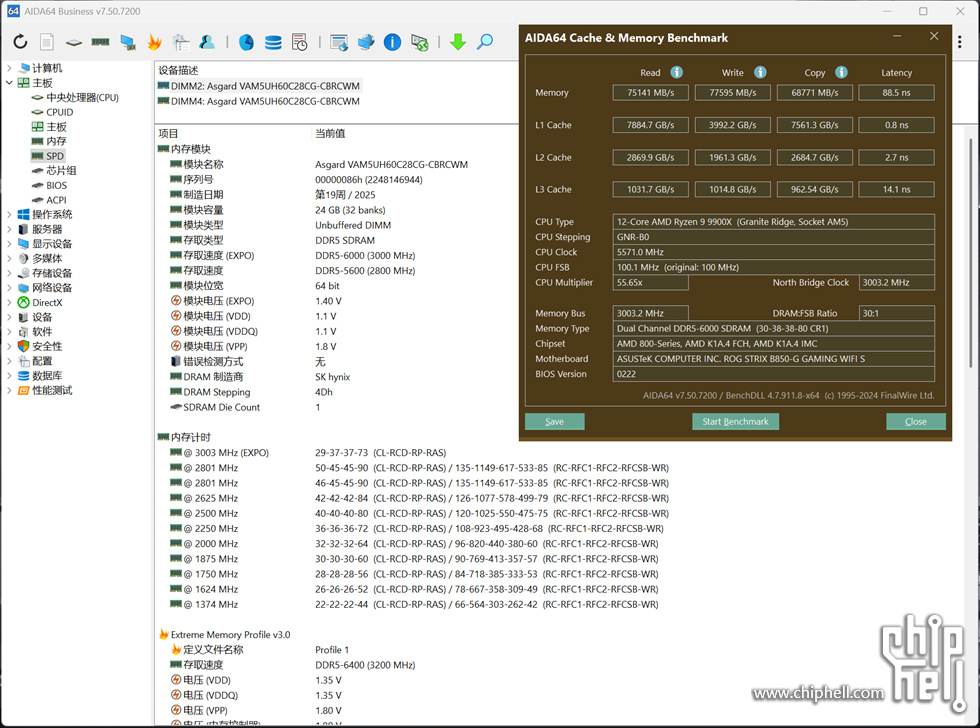This screenshot has height=728, width=980.
Task: Click the blue pie chart toolbar icon
Action: click(x=246, y=42)
